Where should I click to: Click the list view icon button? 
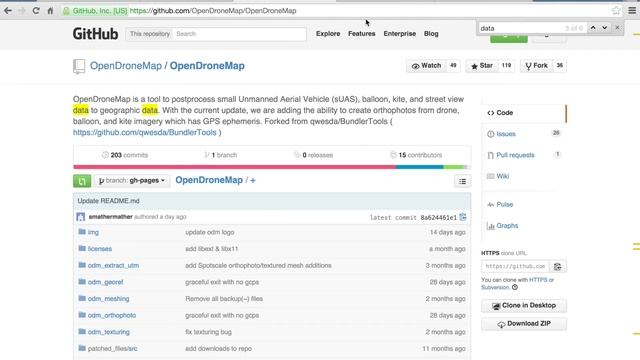pyautogui.click(x=462, y=181)
